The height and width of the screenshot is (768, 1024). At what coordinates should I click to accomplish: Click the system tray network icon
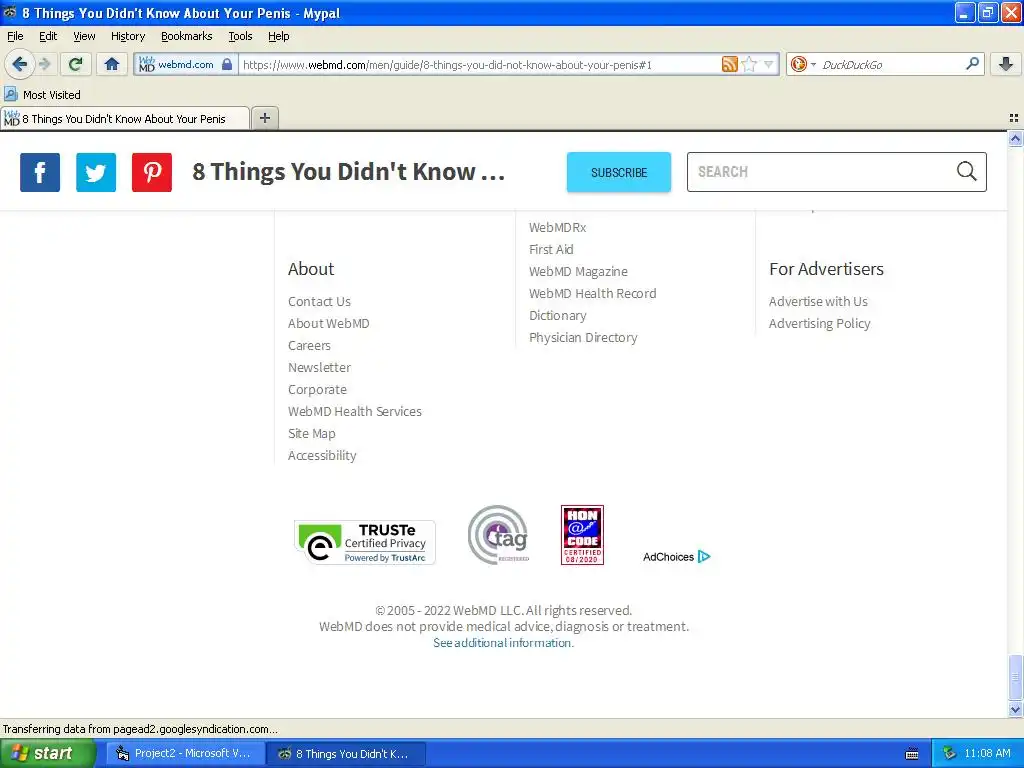coord(949,753)
